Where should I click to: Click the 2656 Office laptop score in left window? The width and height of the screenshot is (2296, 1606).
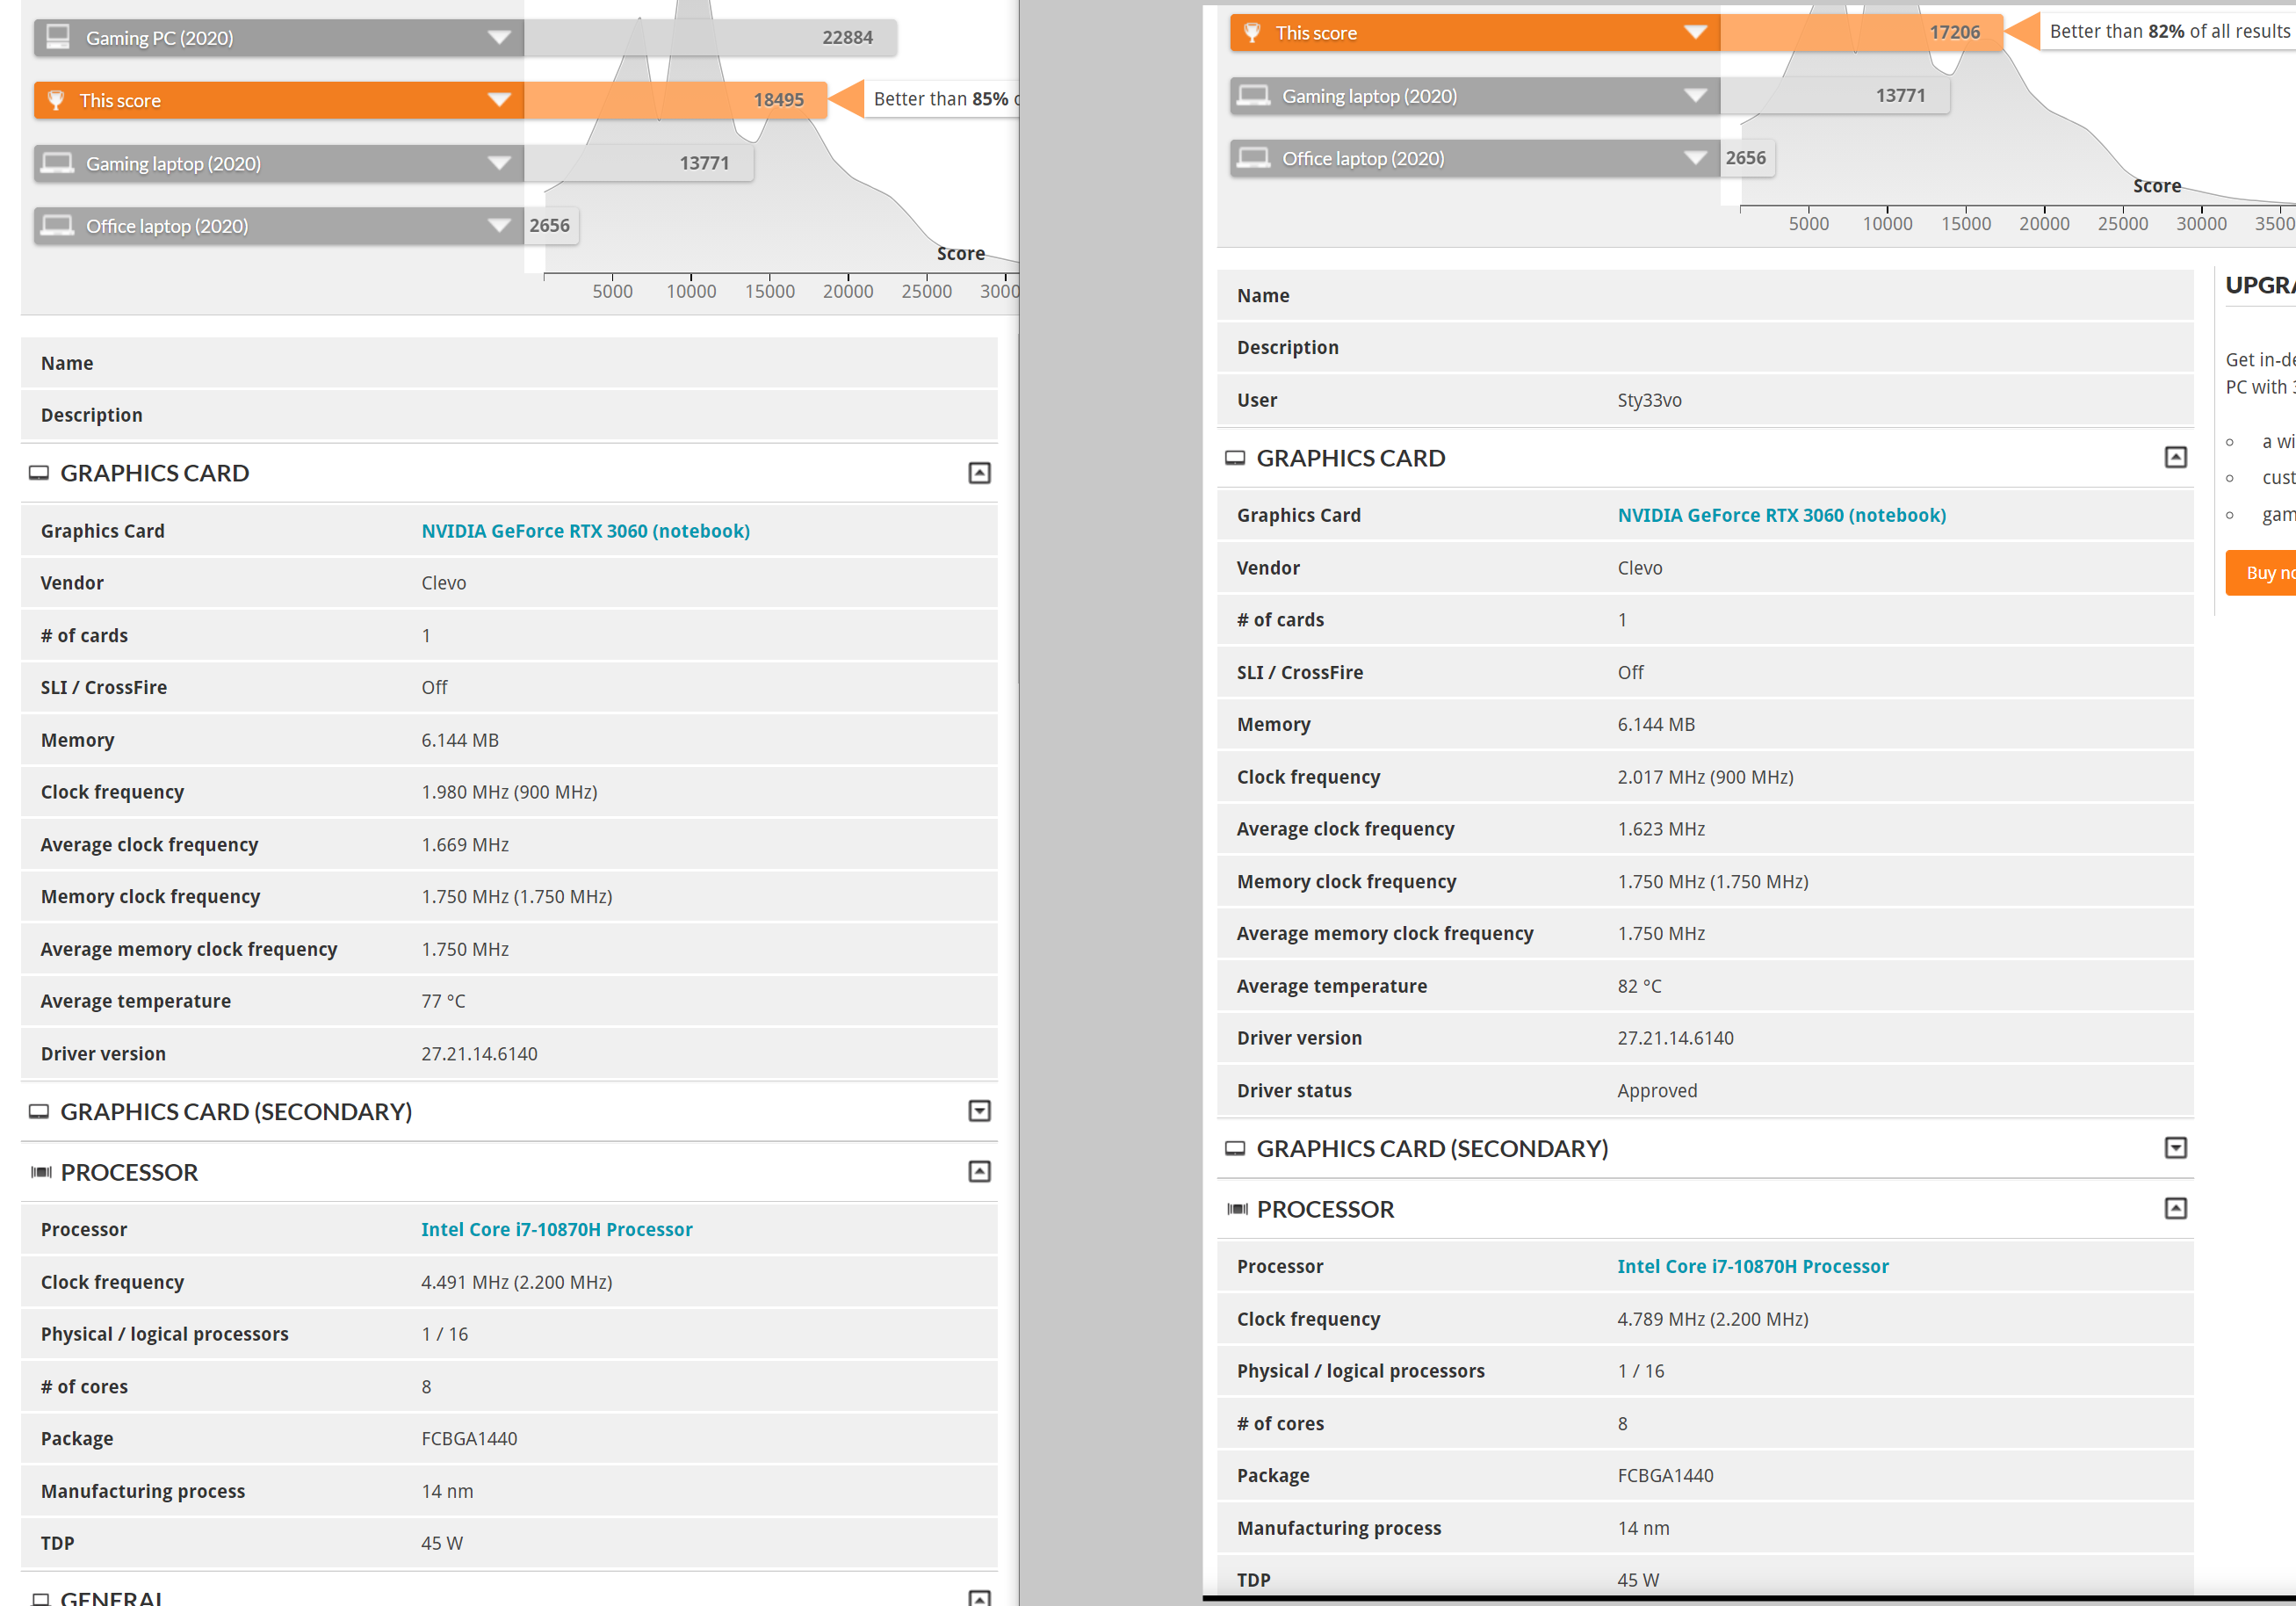click(550, 225)
